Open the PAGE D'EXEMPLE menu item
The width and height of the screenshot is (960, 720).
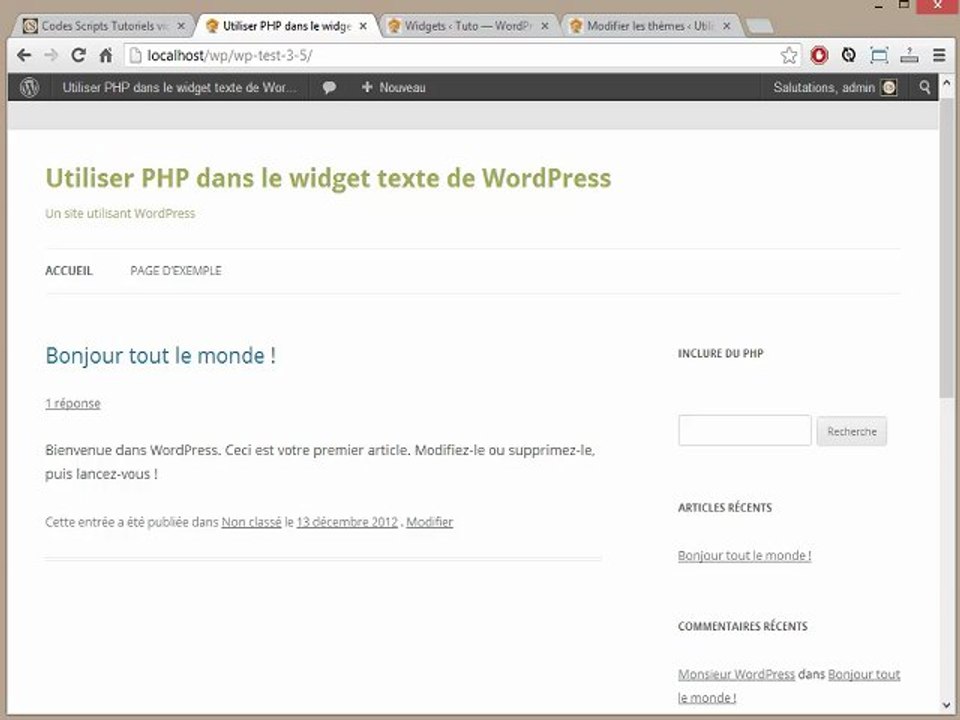pos(176,271)
